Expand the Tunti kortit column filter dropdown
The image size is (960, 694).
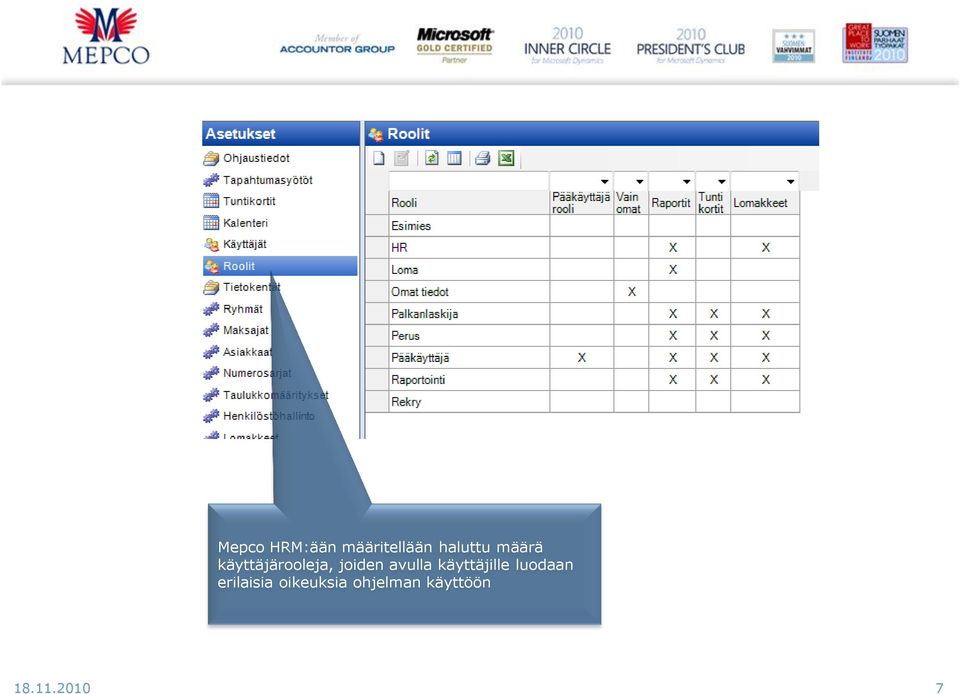721,181
